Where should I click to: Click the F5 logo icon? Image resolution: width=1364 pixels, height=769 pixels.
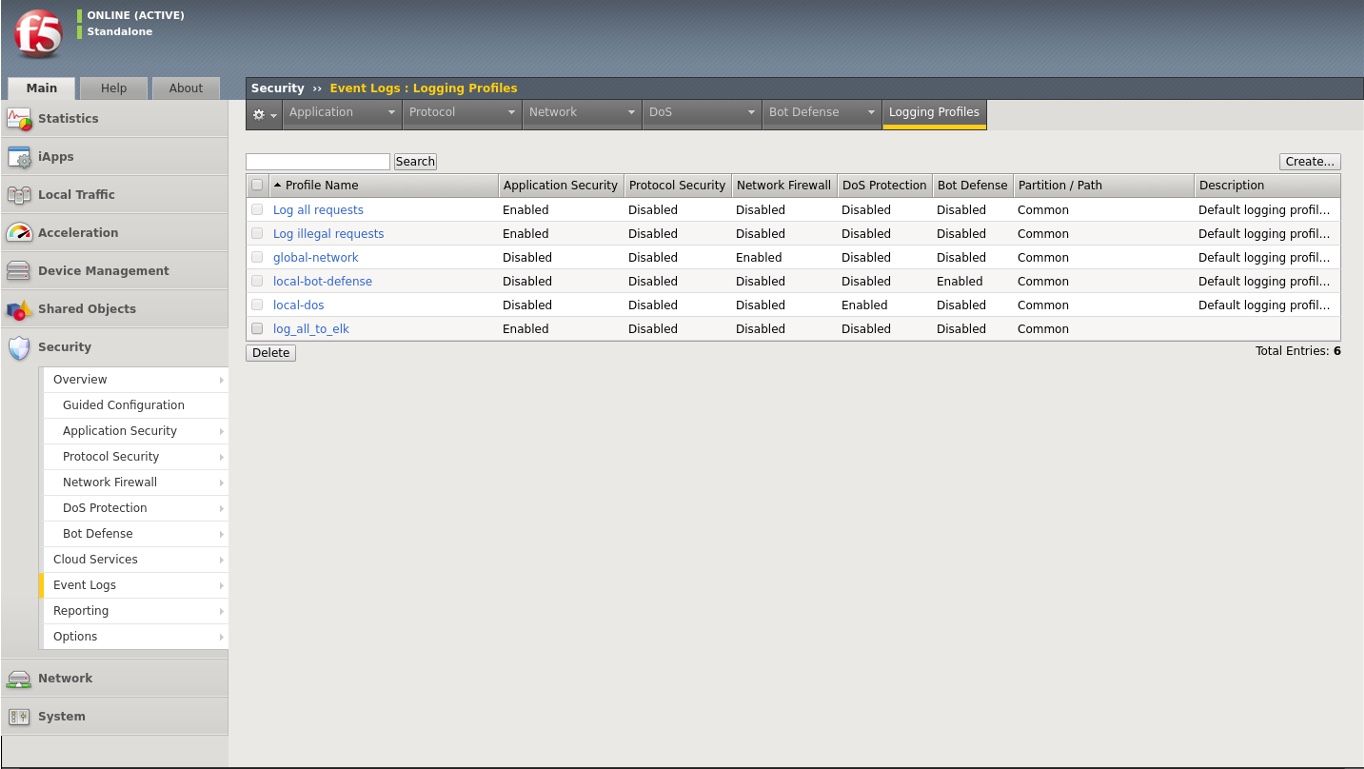coord(38,35)
